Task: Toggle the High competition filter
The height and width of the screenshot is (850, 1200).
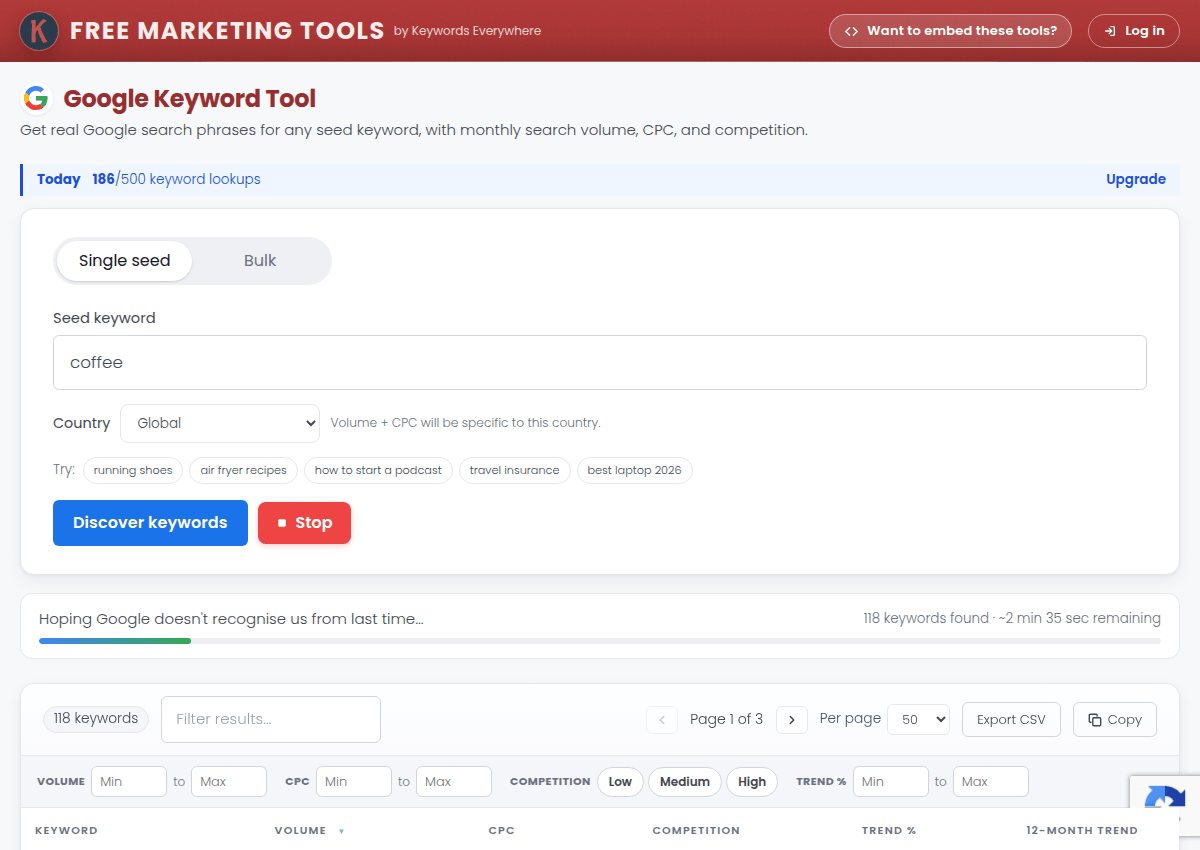Action: pyautogui.click(x=752, y=782)
